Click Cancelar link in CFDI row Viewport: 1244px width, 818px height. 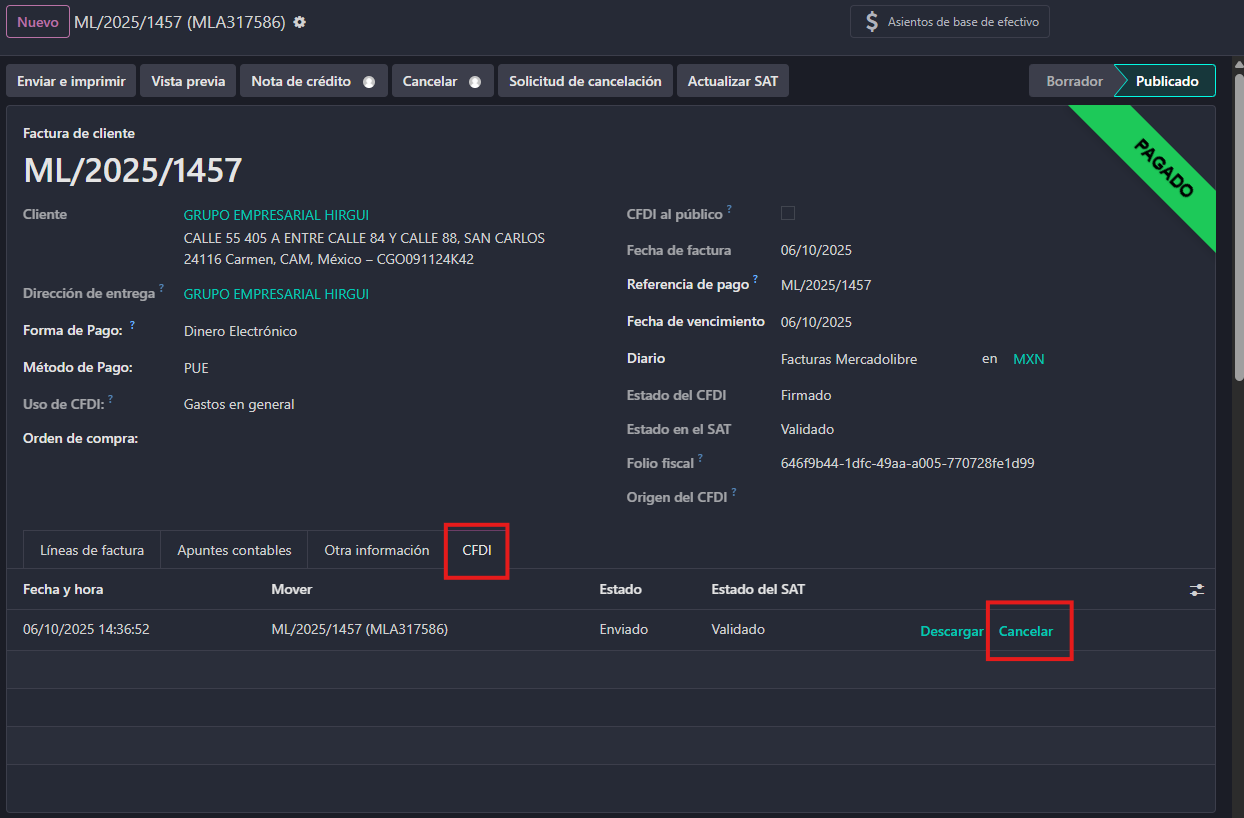[x=1025, y=631]
